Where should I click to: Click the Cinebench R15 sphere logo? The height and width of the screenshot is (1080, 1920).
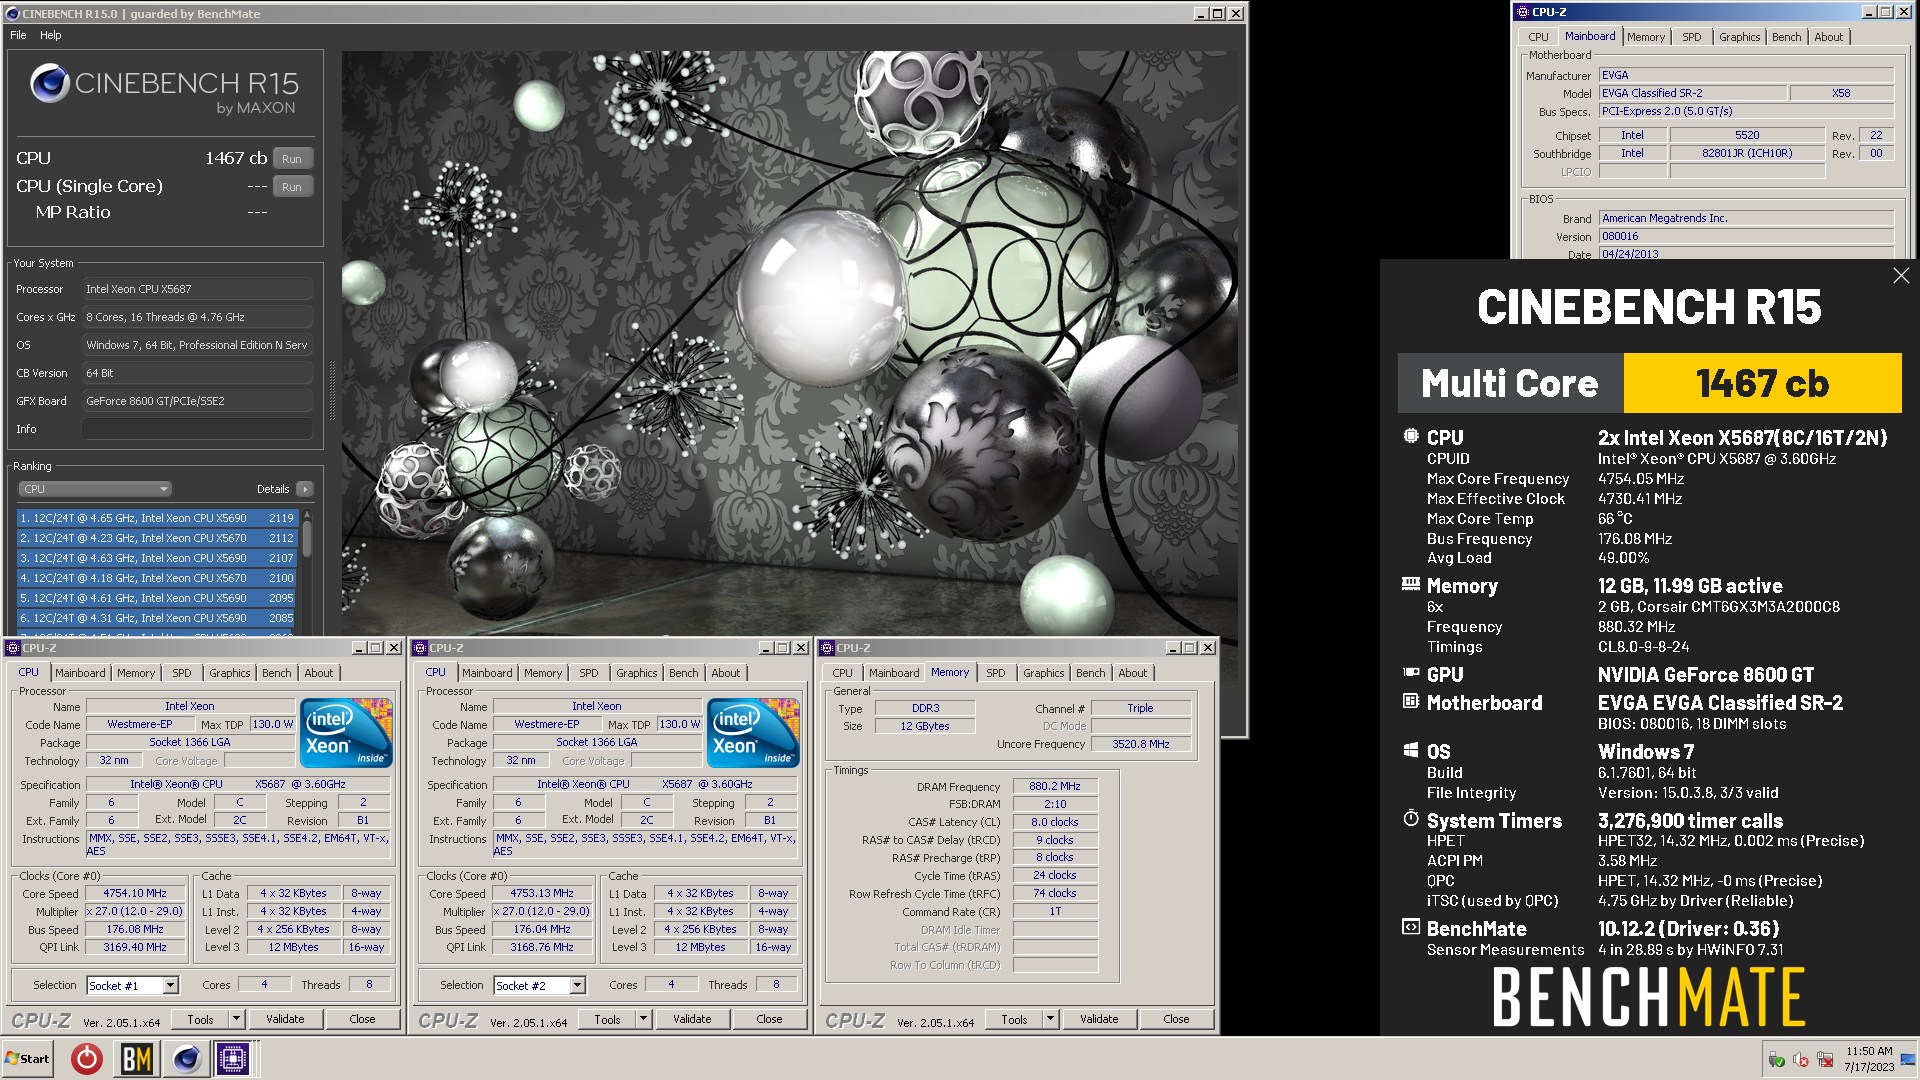(x=49, y=83)
